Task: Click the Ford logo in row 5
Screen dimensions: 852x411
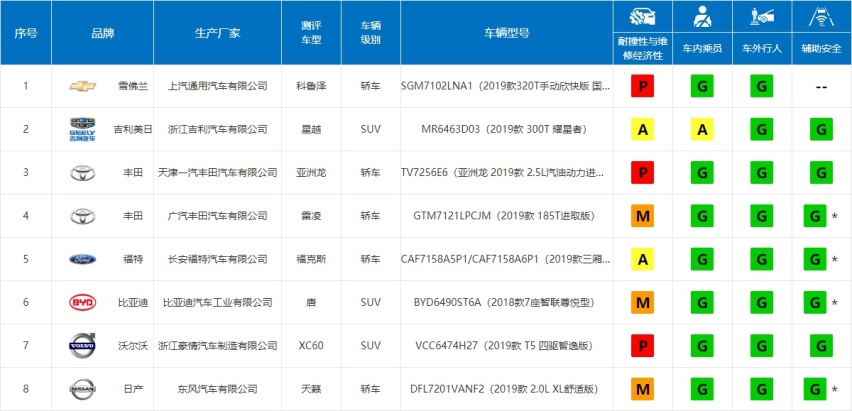Action: click(x=83, y=259)
